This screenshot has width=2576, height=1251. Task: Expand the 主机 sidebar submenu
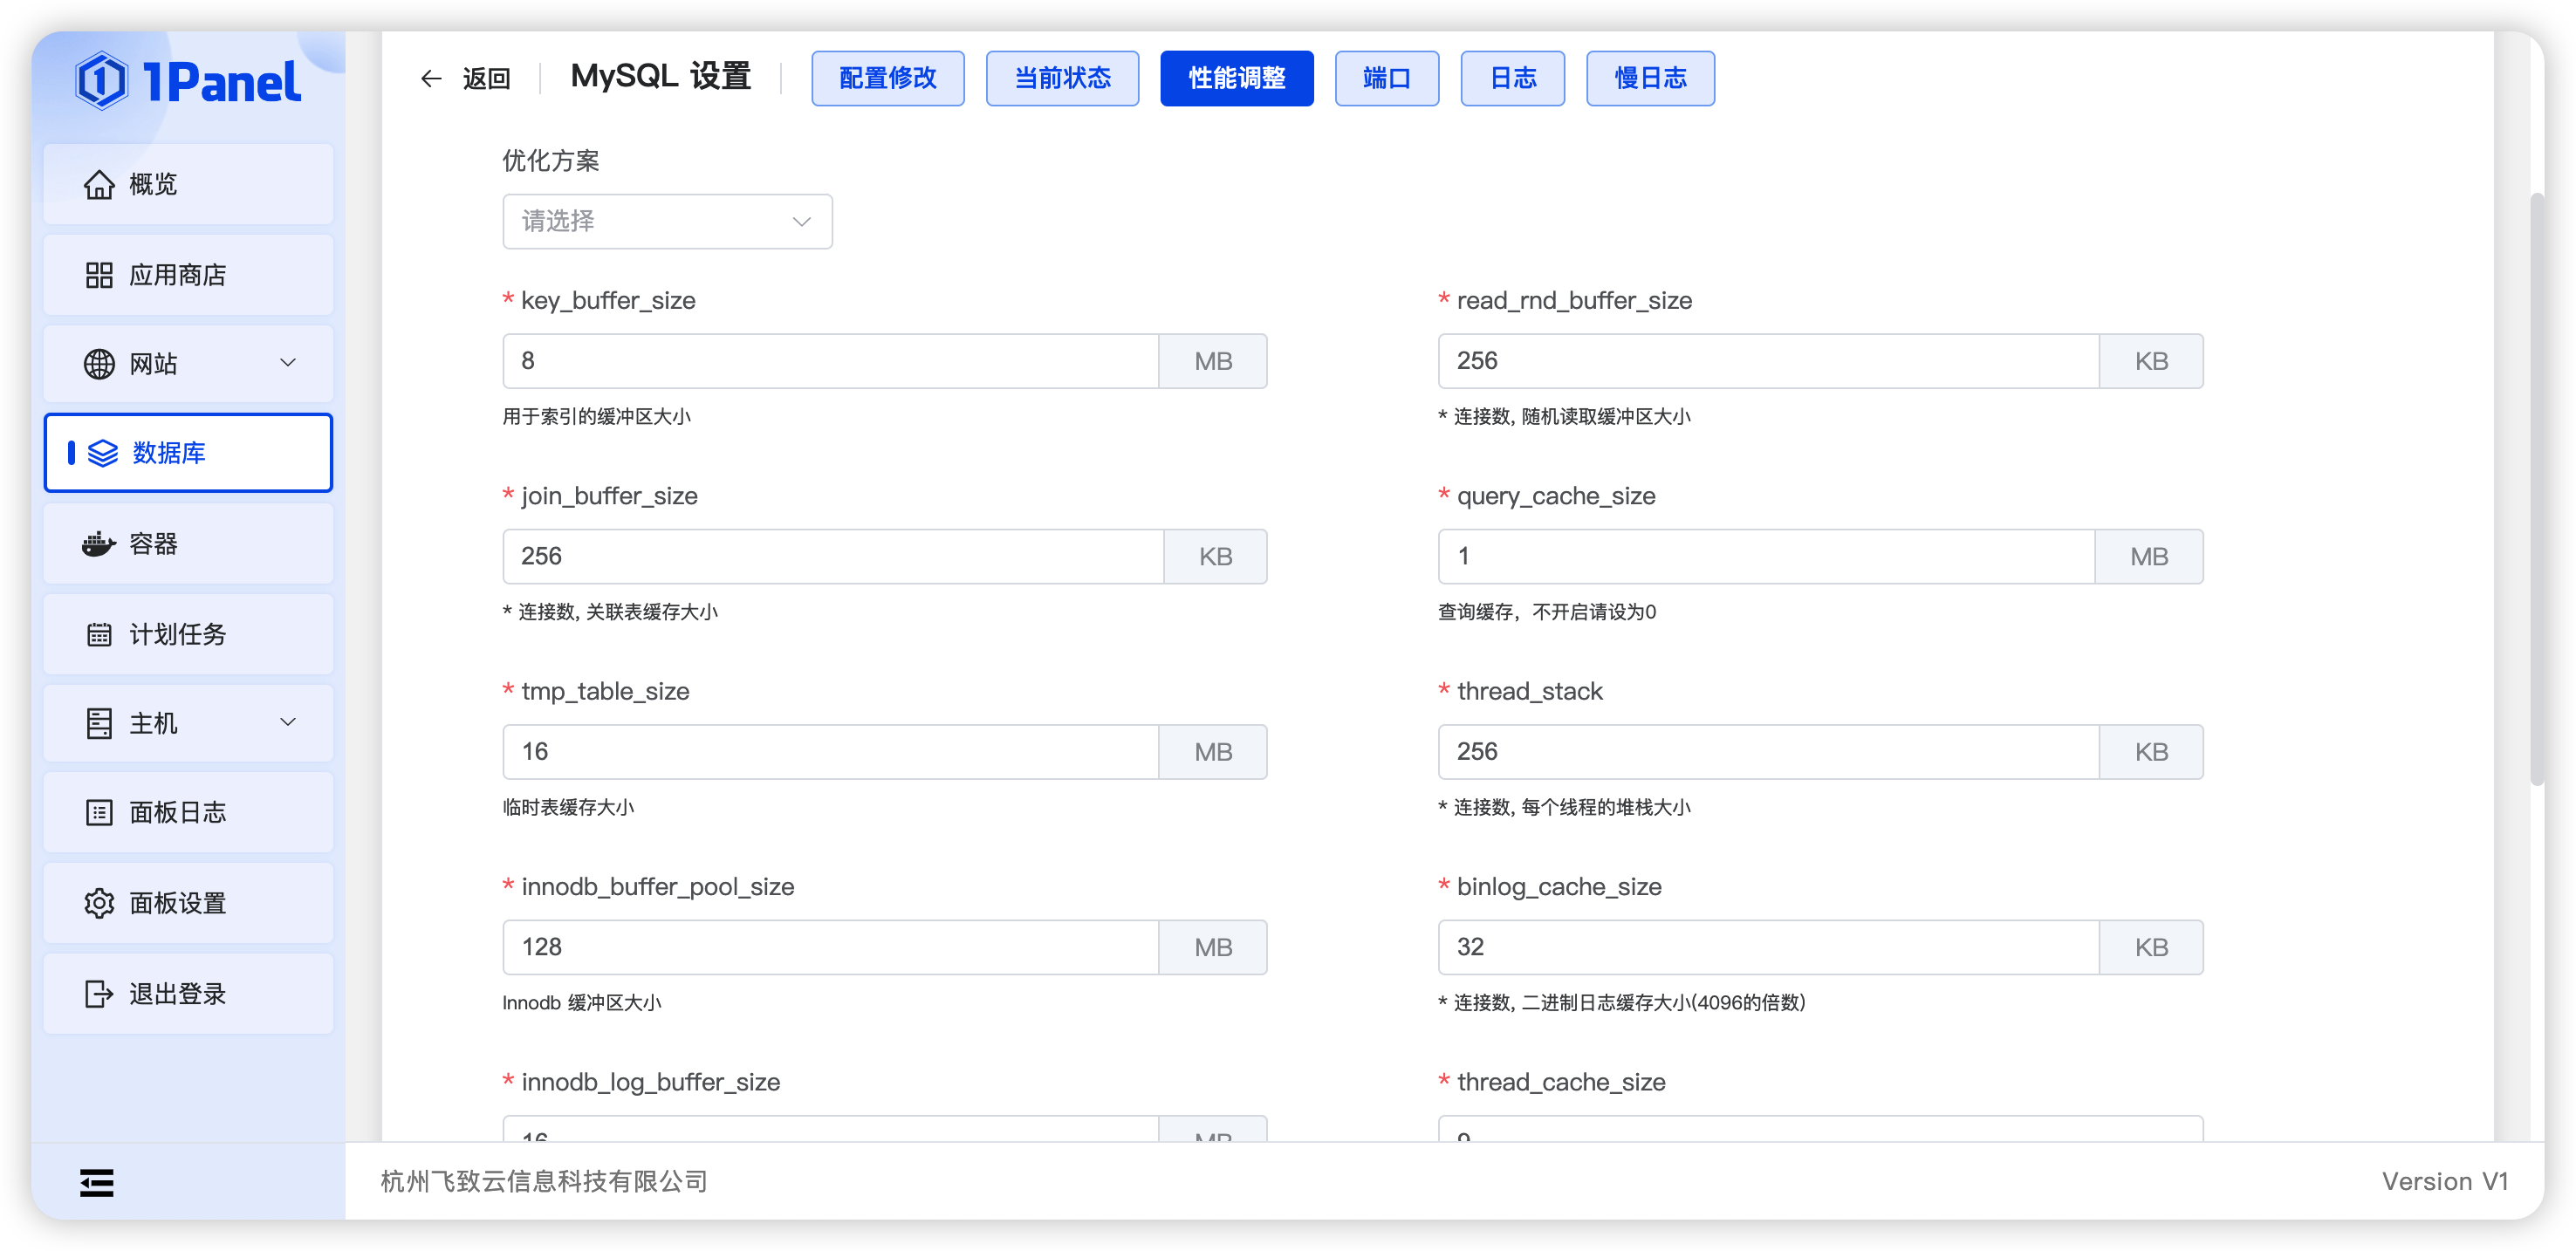(x=288, y=722)
